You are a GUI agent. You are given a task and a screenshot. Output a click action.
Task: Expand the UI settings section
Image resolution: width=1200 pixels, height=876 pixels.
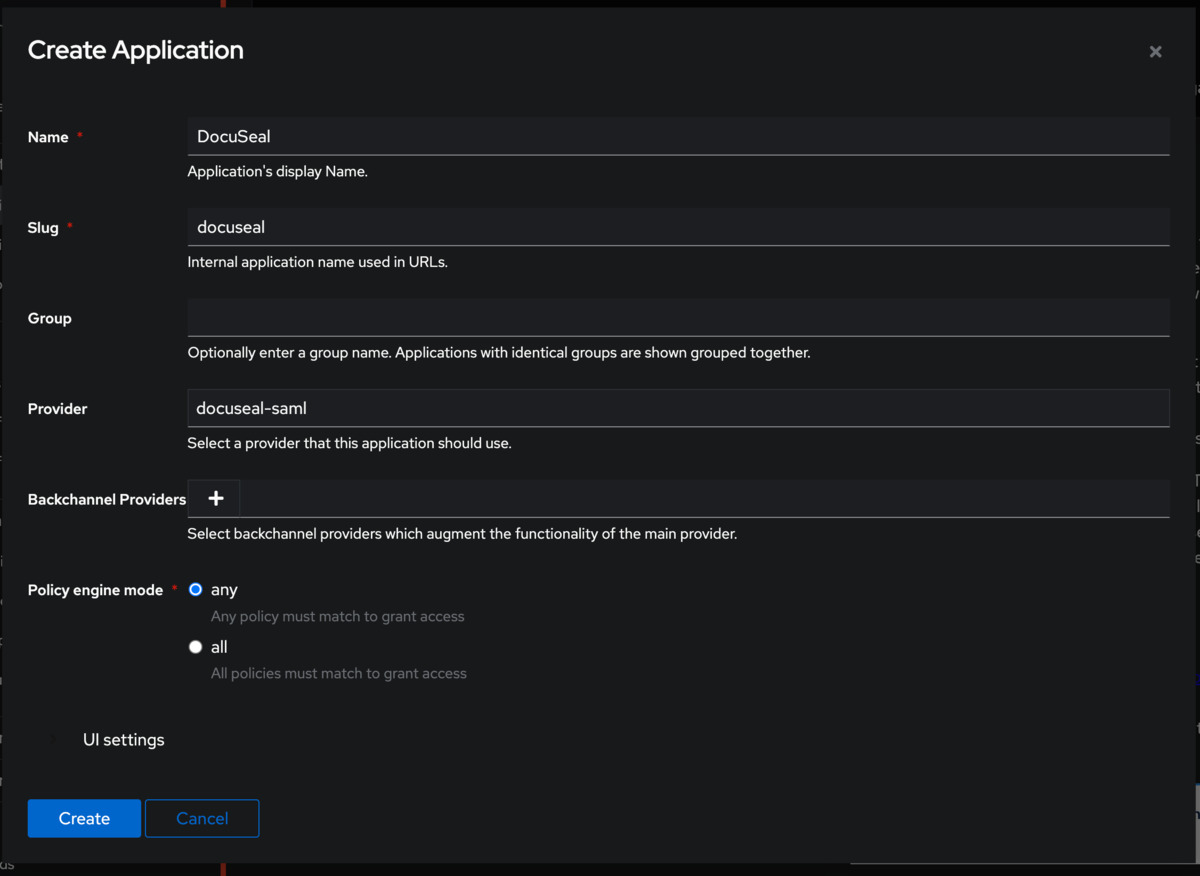(123, 740)
